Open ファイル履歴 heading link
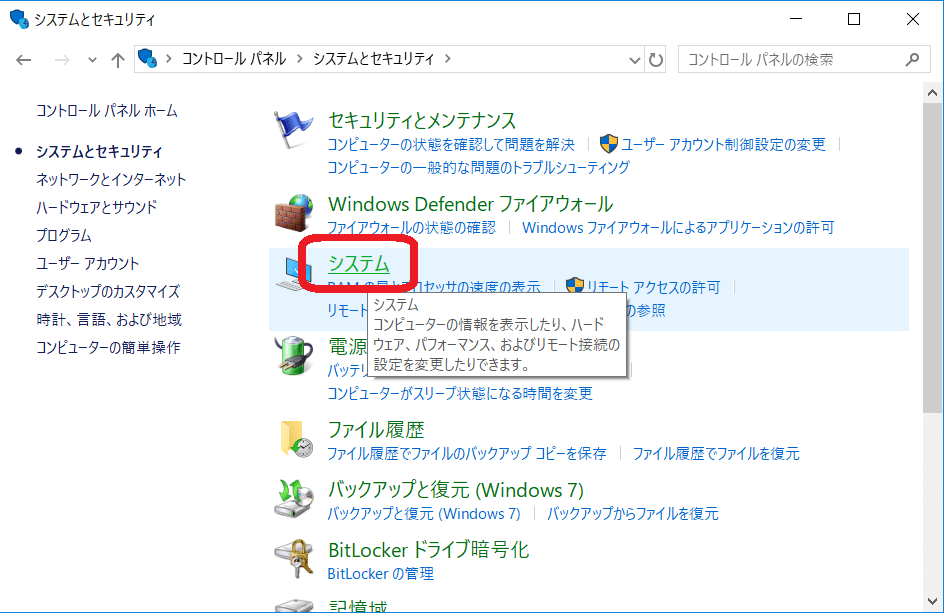Screen dimensions: 944x613 coord(376,430)
